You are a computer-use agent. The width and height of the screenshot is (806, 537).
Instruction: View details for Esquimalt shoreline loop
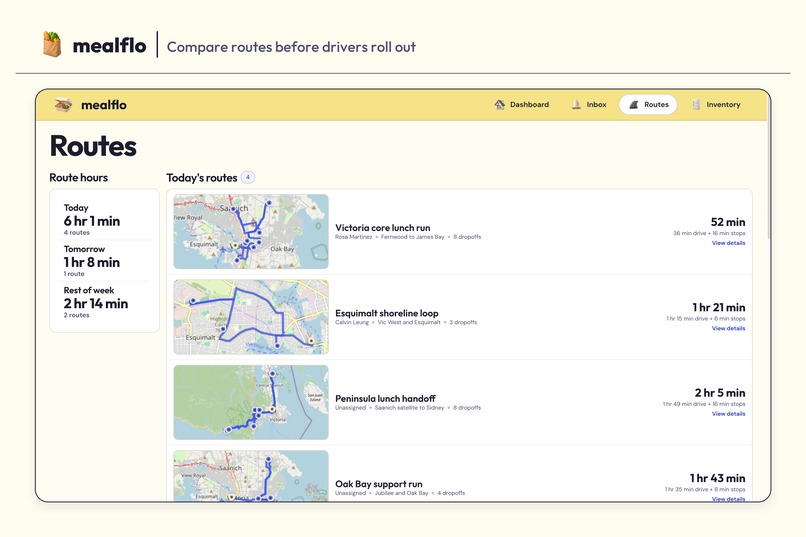point(728,328)
